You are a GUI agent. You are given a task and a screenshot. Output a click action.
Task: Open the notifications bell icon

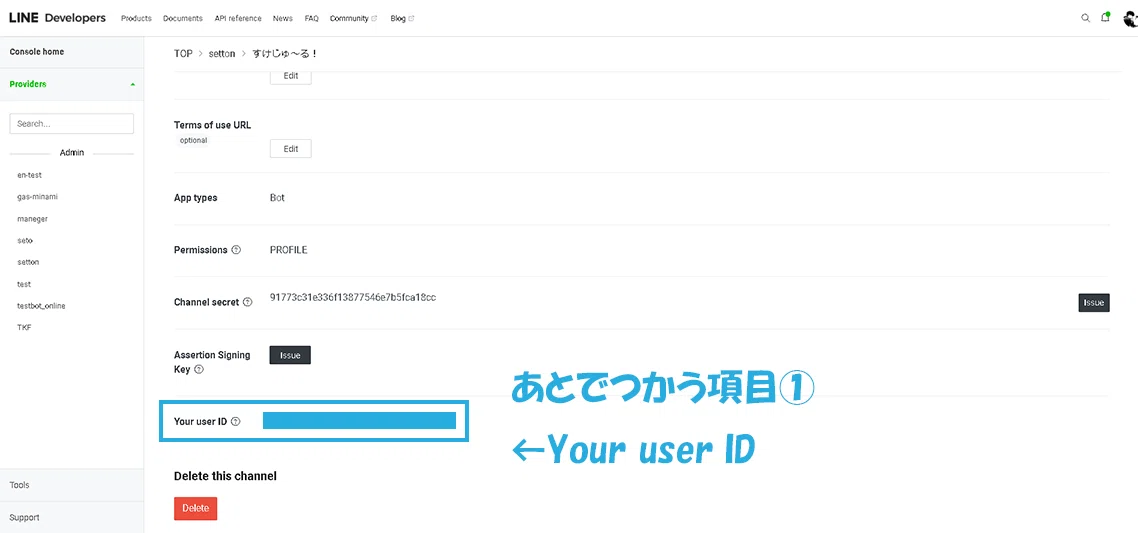pyautogui.click(x=1105, y=17)
